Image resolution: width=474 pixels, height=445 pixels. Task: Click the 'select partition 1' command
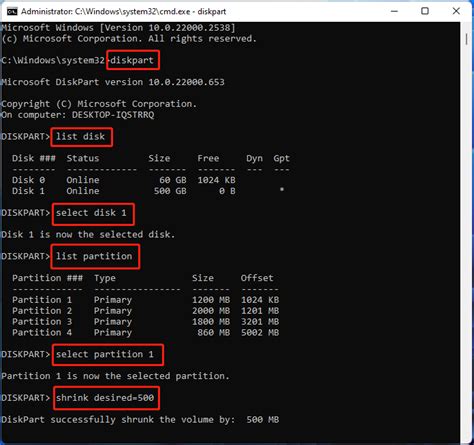click(105, 354)
